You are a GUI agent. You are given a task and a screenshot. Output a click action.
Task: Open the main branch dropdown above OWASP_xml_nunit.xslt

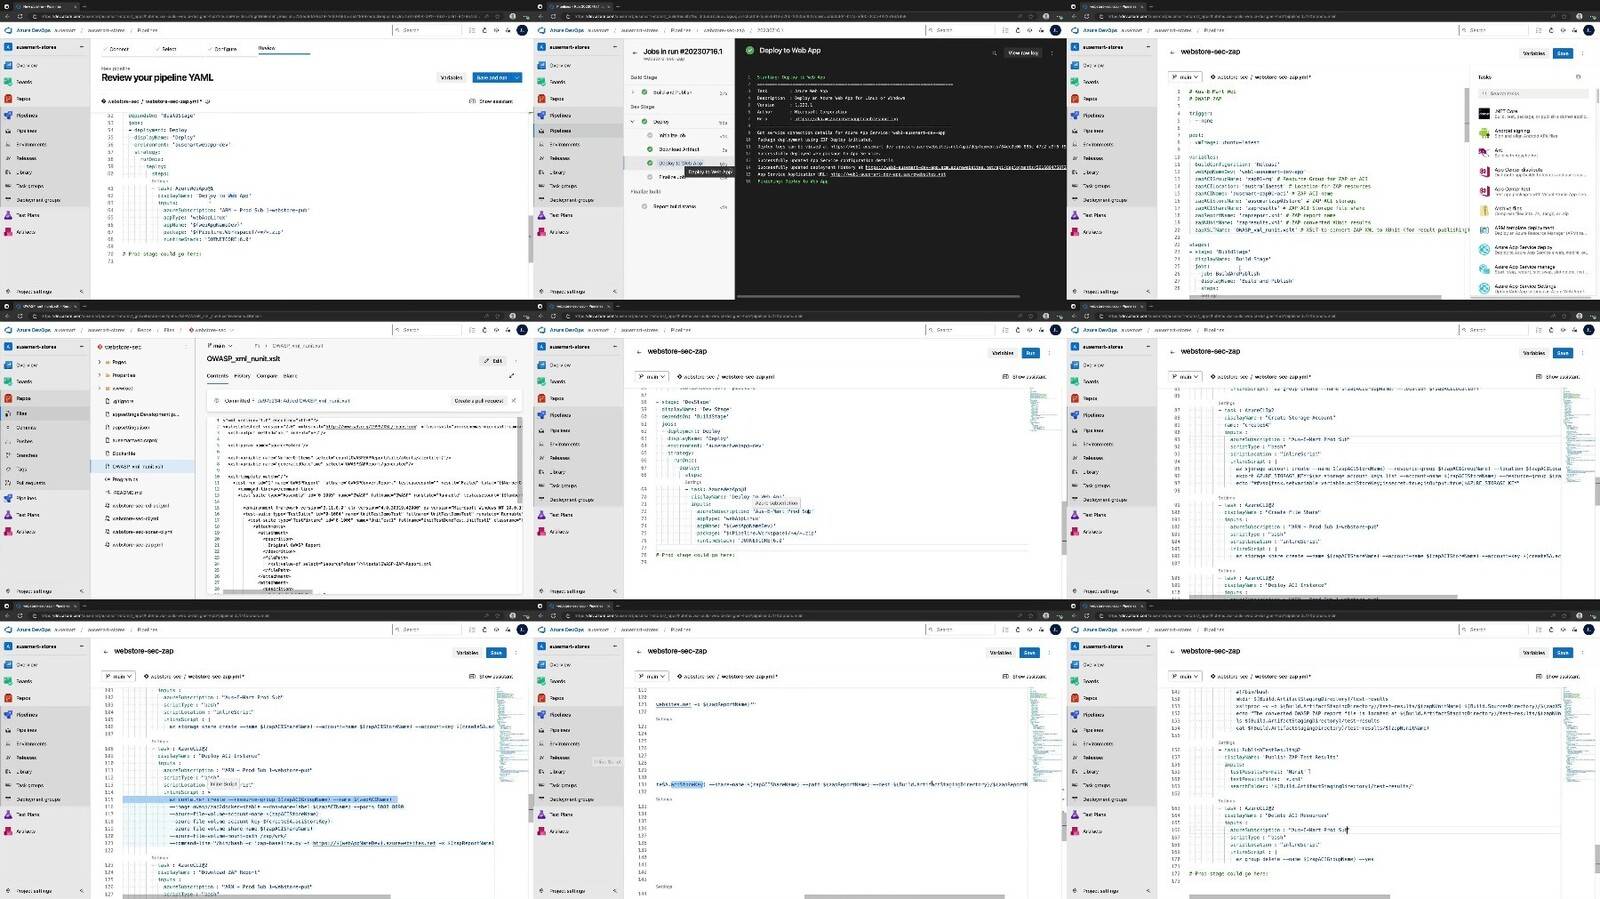point(219,346)
